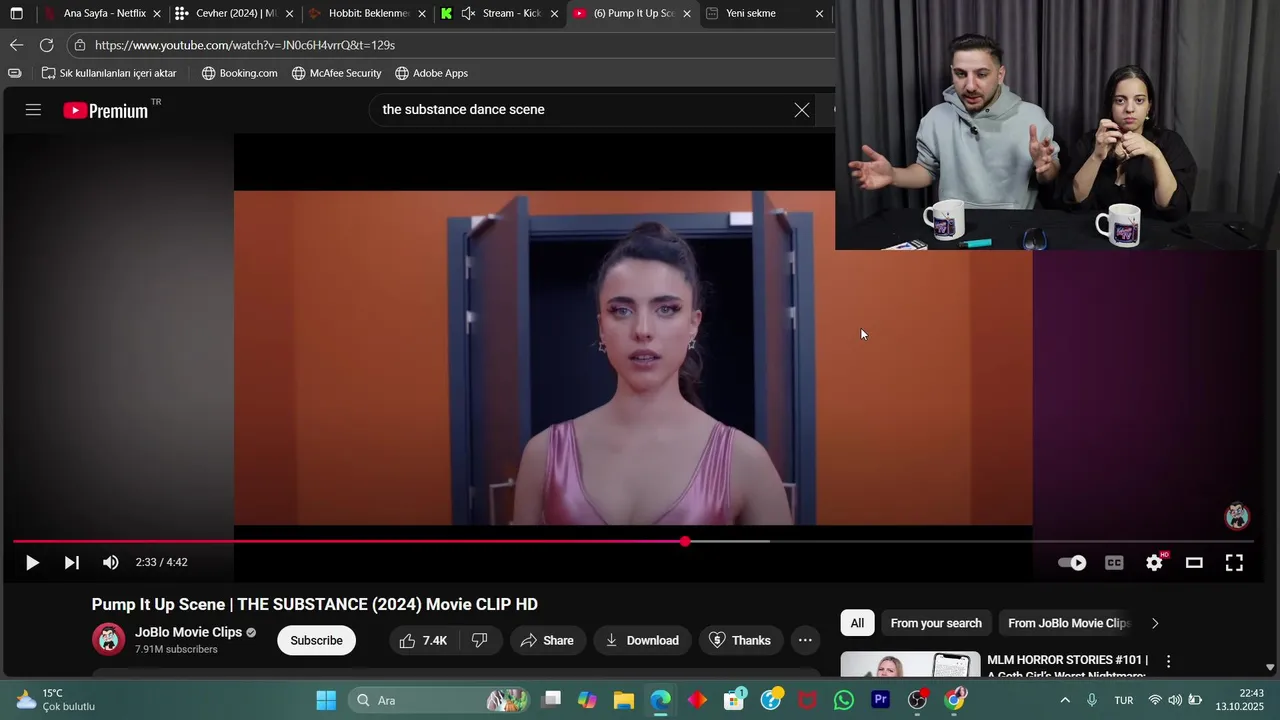Reload the current page
Viewport: 1280px width, 720px height.
pyautogui.click(x=46, y=45)
